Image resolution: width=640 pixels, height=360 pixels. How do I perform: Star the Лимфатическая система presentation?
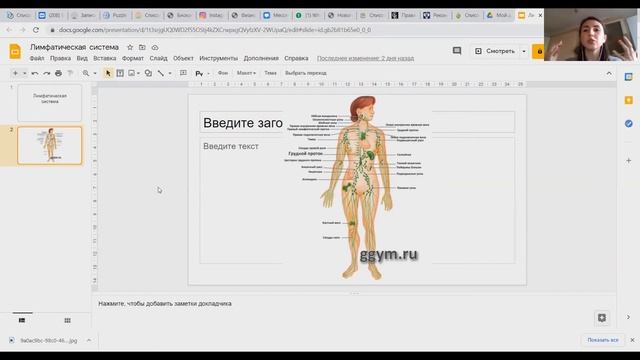click(x=130, y=47)
